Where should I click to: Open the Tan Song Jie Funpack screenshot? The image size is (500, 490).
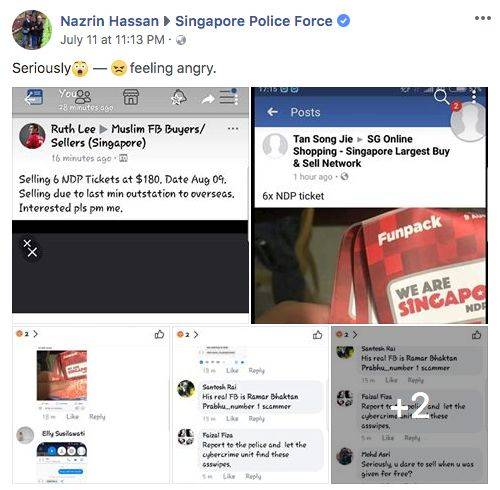tap(369, 205)
